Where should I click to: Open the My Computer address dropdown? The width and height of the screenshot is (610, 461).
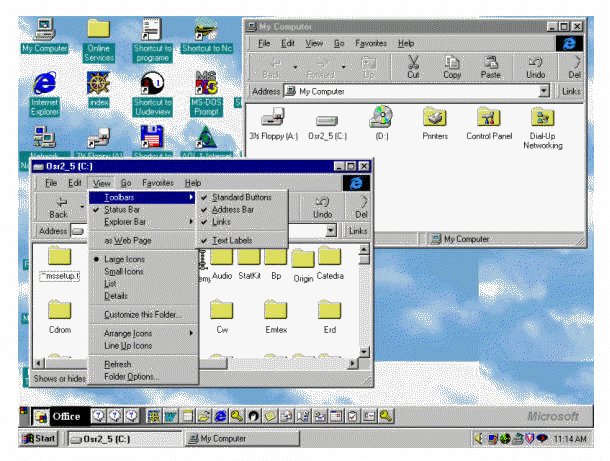pyautogui.click(x=544, y=91)
